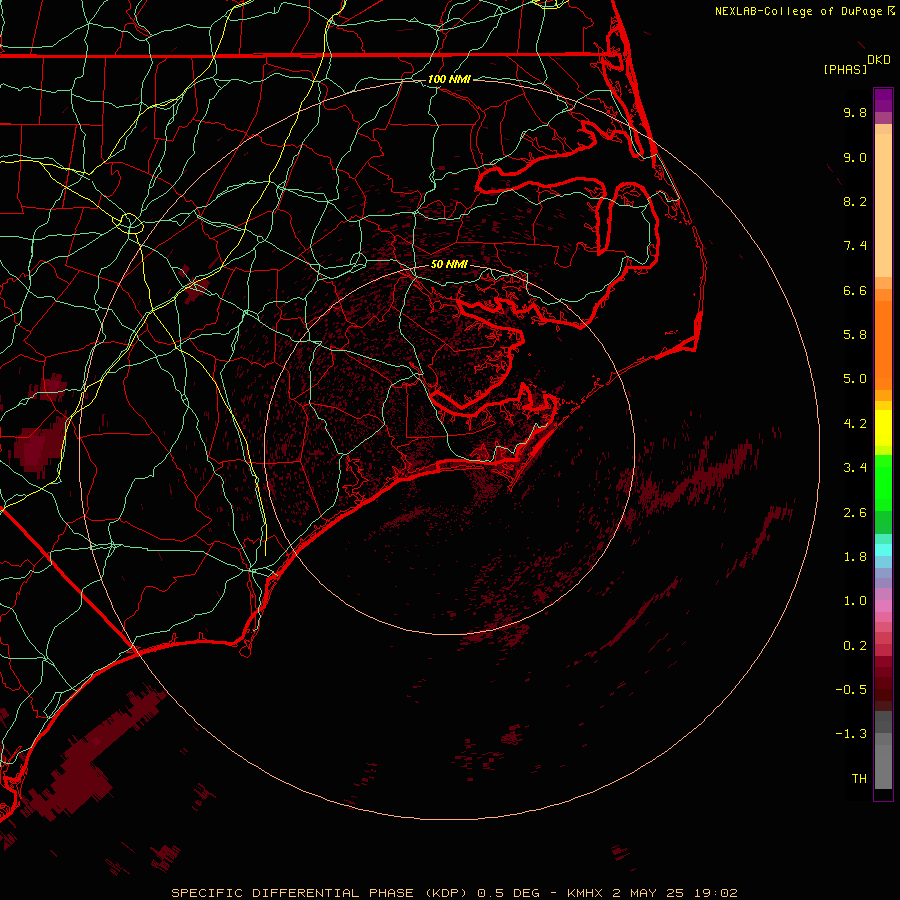Screen dimensions: 900x900
Task: Click the [PHAS] label above the color scale
Action: tap(845, 69)
